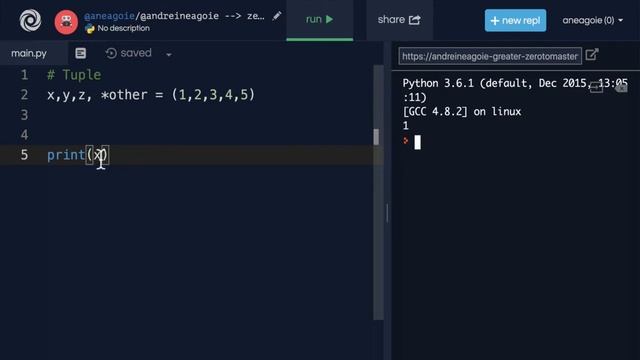Click the print(x) statement on line 5
This screenshot has height=360, width=640.
tap(78, 155)
